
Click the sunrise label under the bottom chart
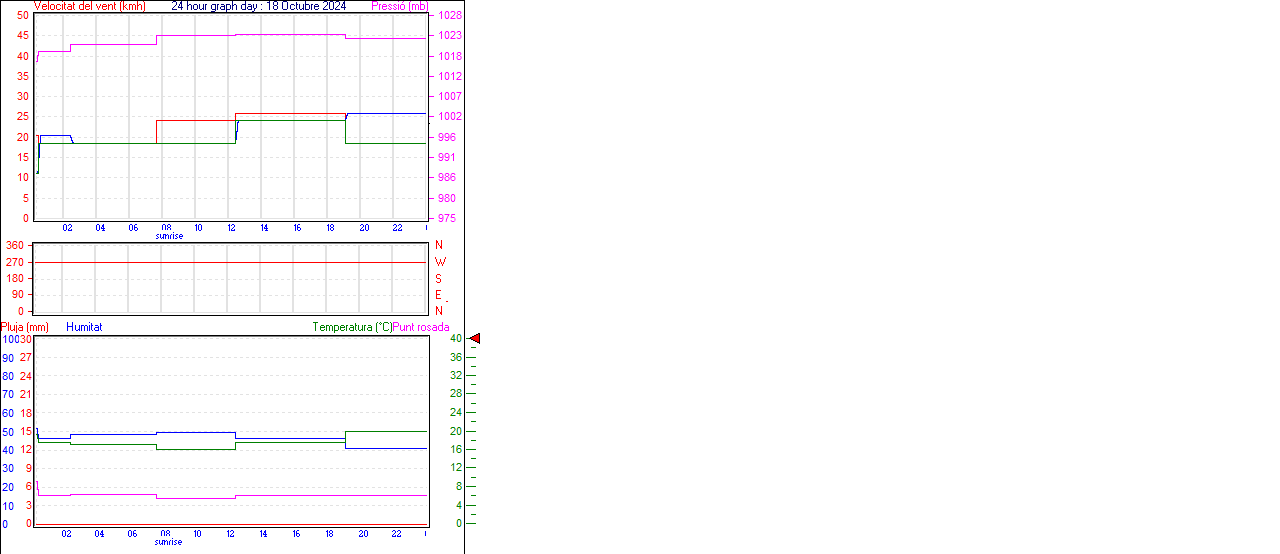pos(168,542)
